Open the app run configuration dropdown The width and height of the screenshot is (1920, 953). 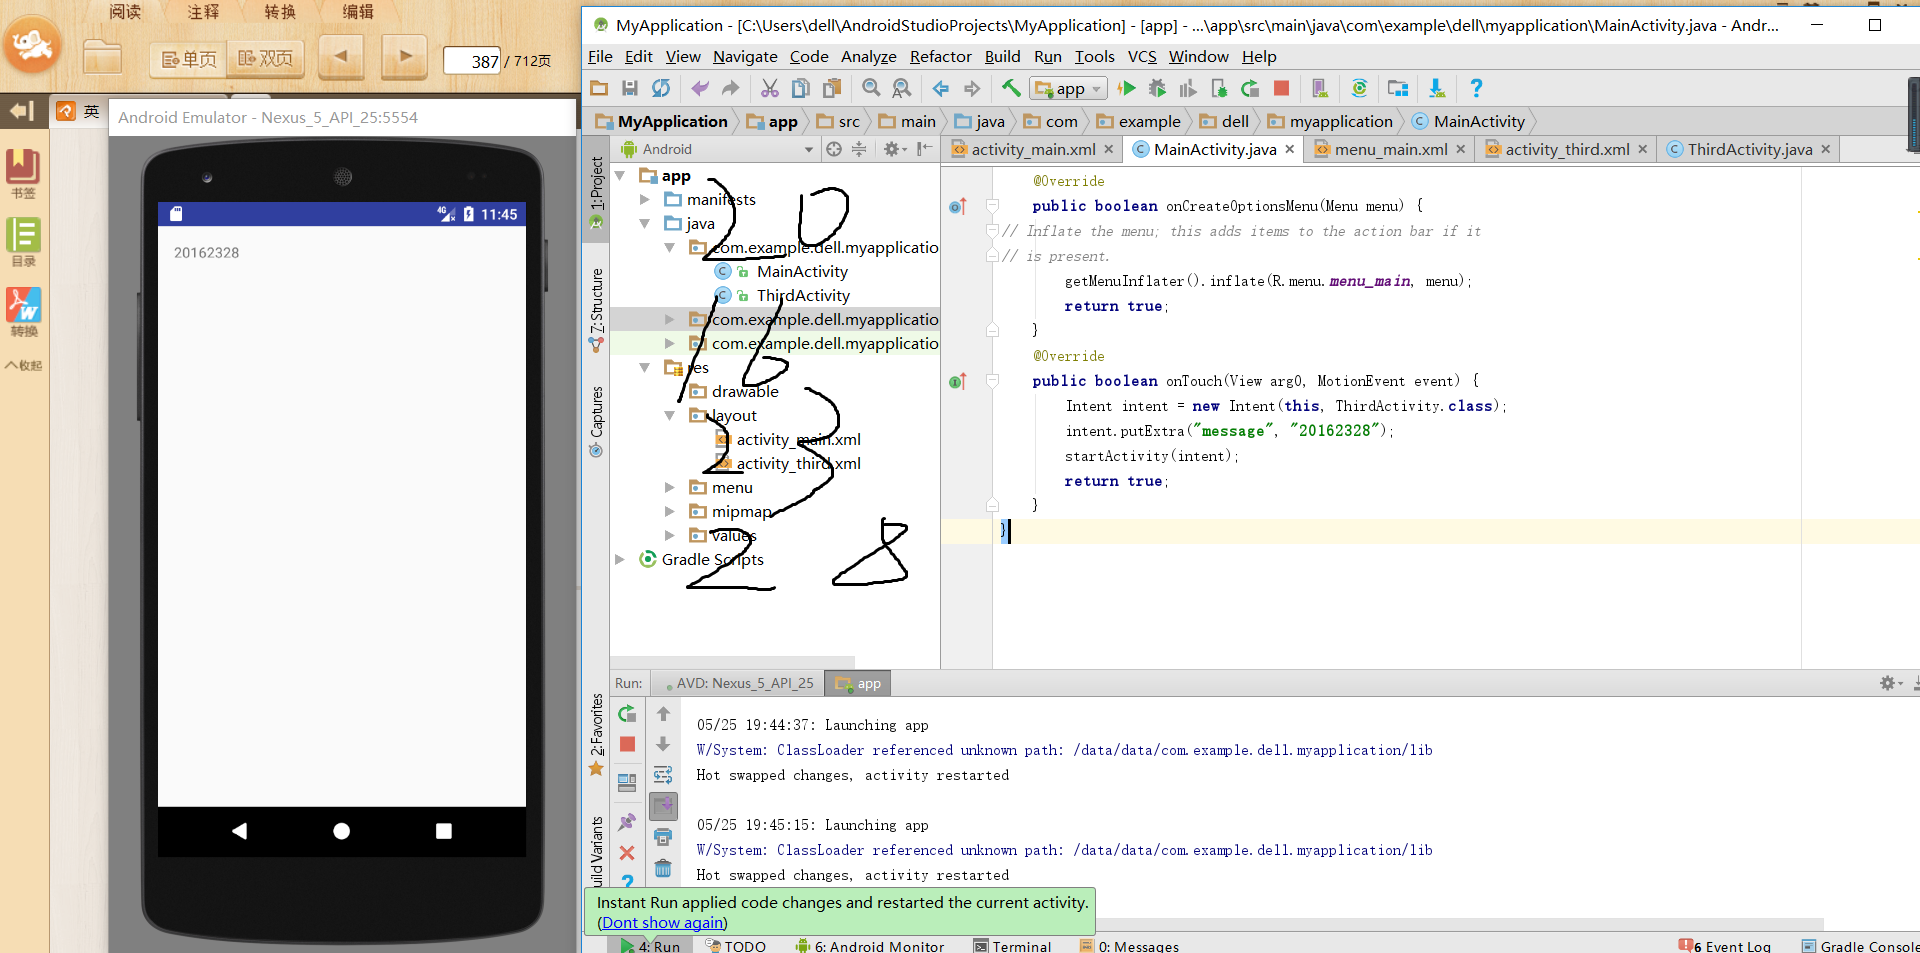(x=1069, y=88)
